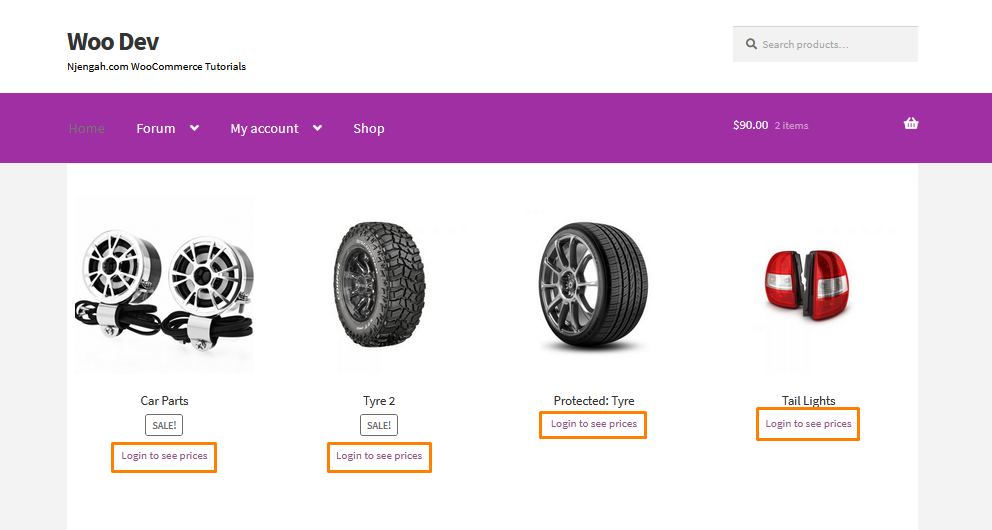Open the Forum menu item
The height and width of the screenshot is (530, 992).
pyautogui.click(x=156, y=129)
